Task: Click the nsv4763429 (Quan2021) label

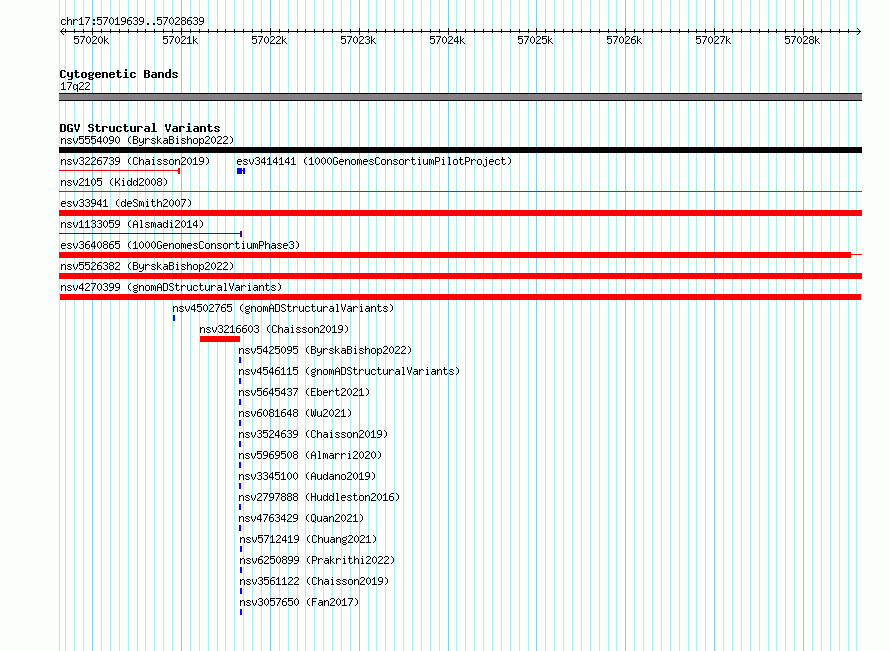Action: pos(301,518)
